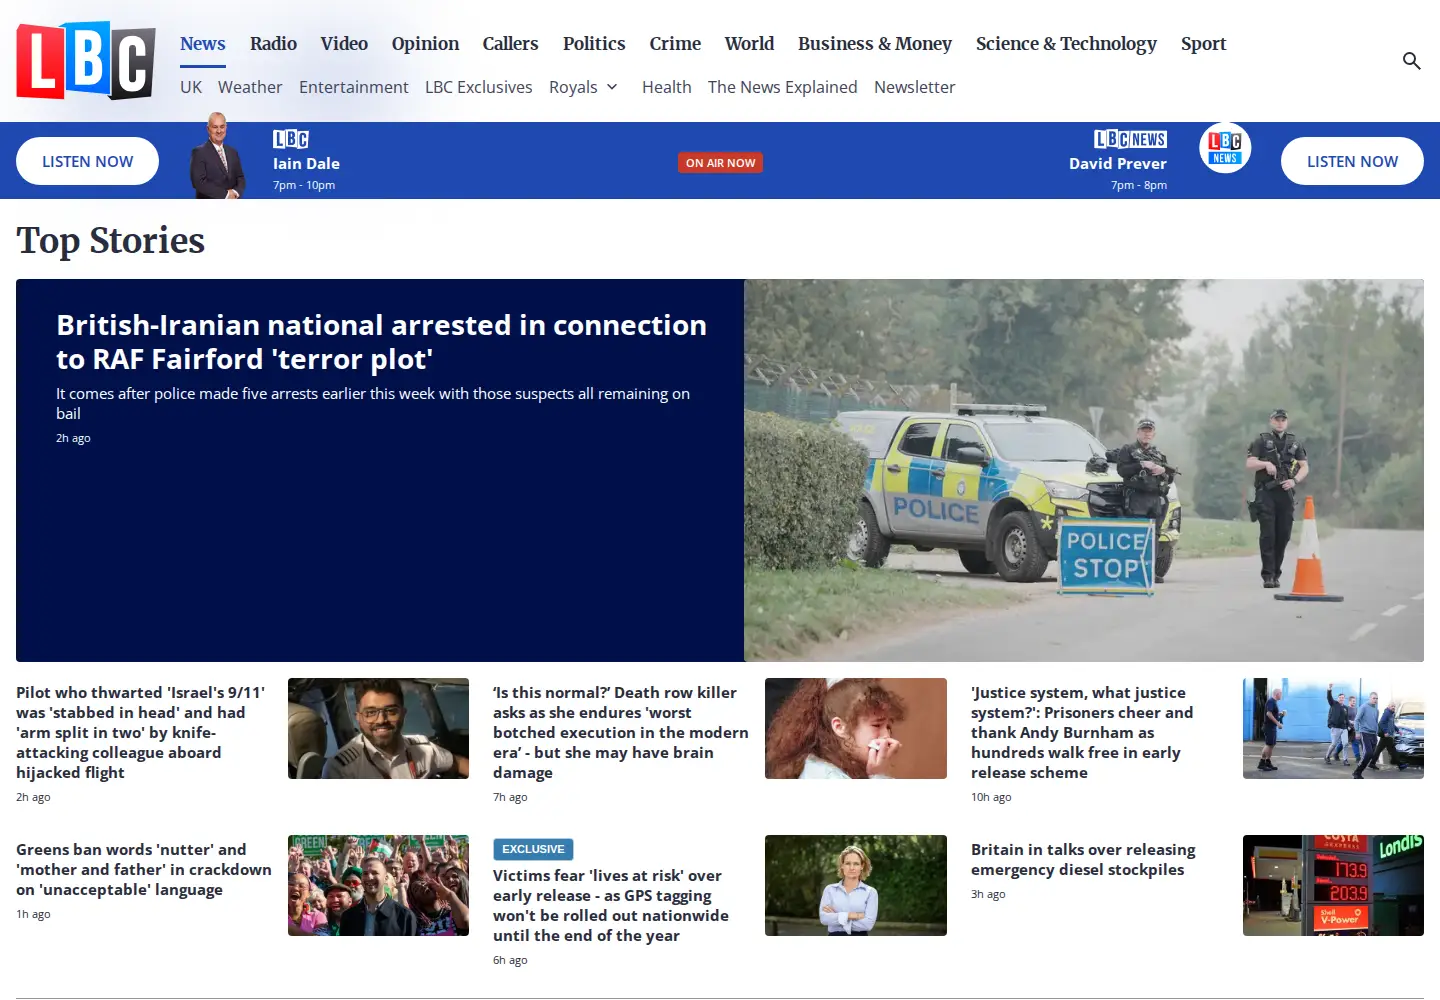Click Iain Dale presenter photo

coord(218,156)
